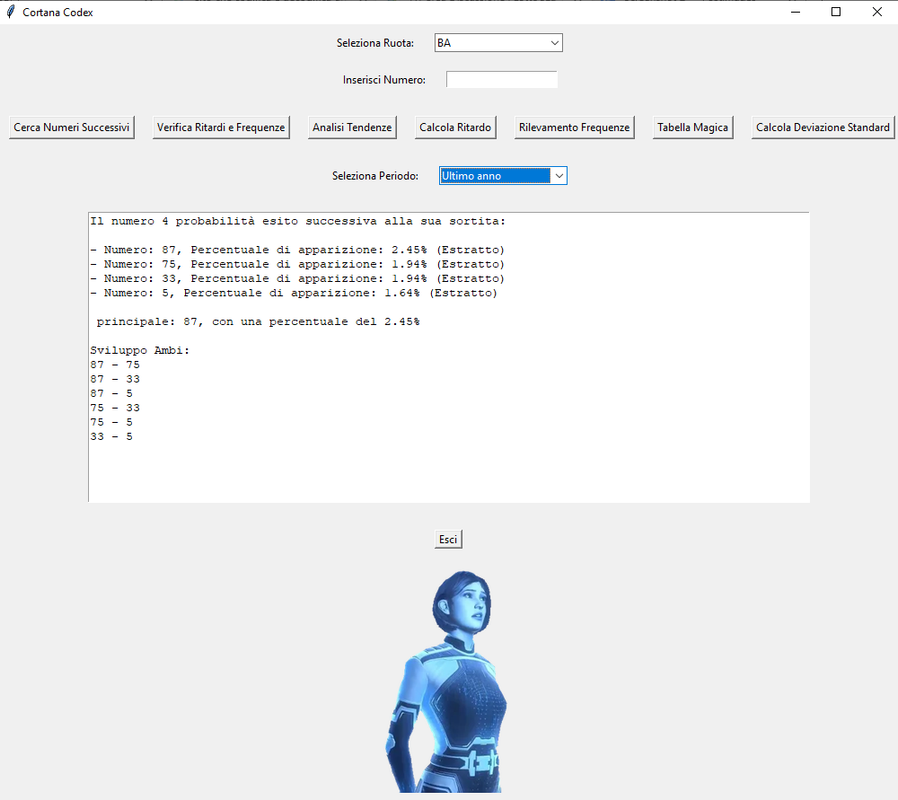Maximize the Cortana Codex window
The image size is (898, 800).
(x=836, y=12)
